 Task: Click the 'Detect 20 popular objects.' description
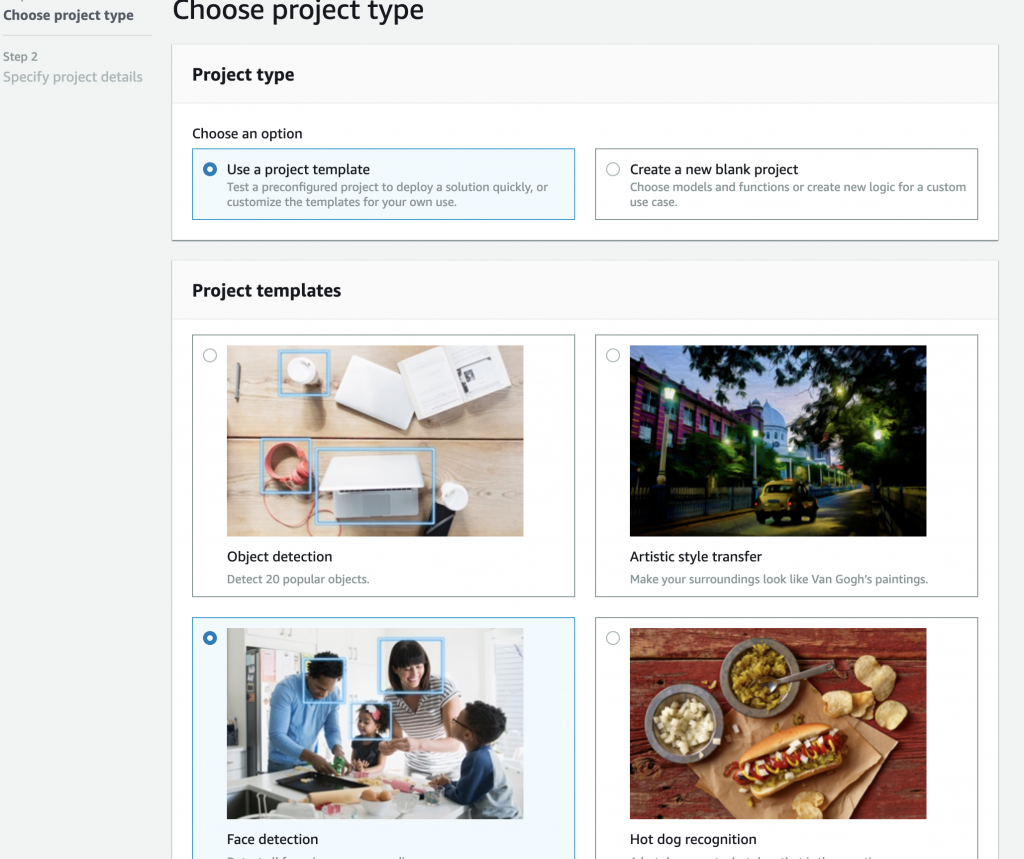click(x=298, y=579)
